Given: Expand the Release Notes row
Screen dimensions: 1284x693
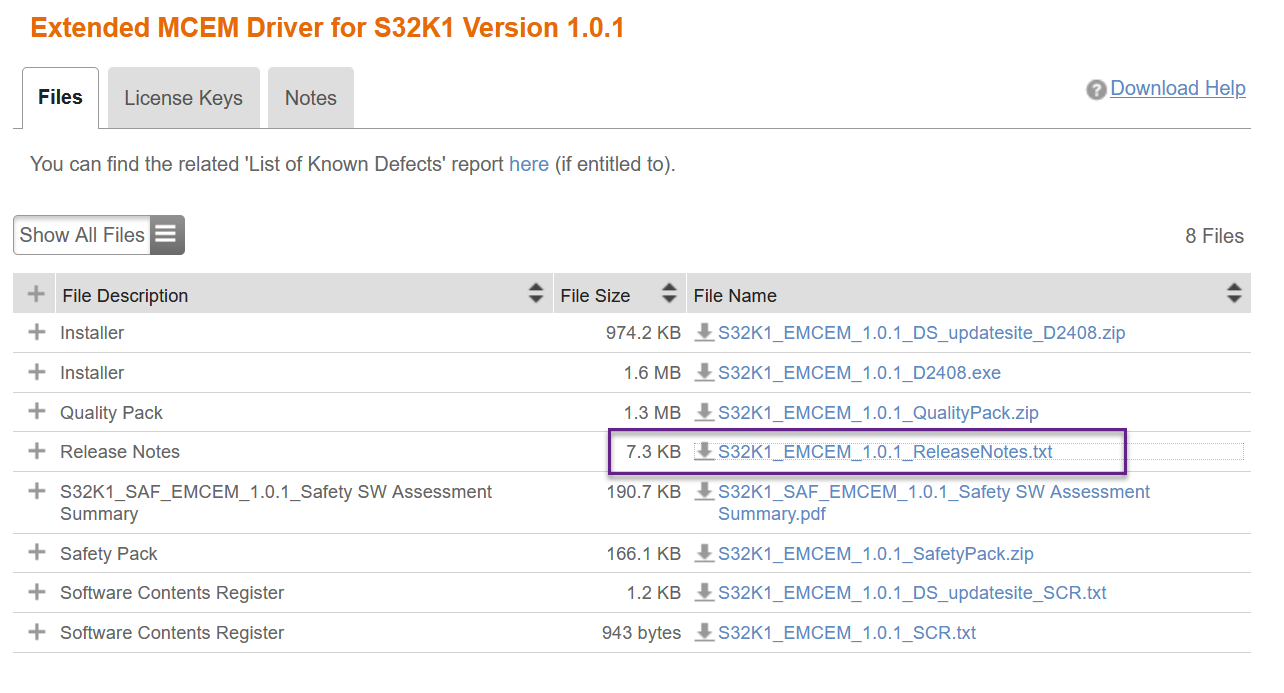Looking at the screenshot, I should point(37,451).
